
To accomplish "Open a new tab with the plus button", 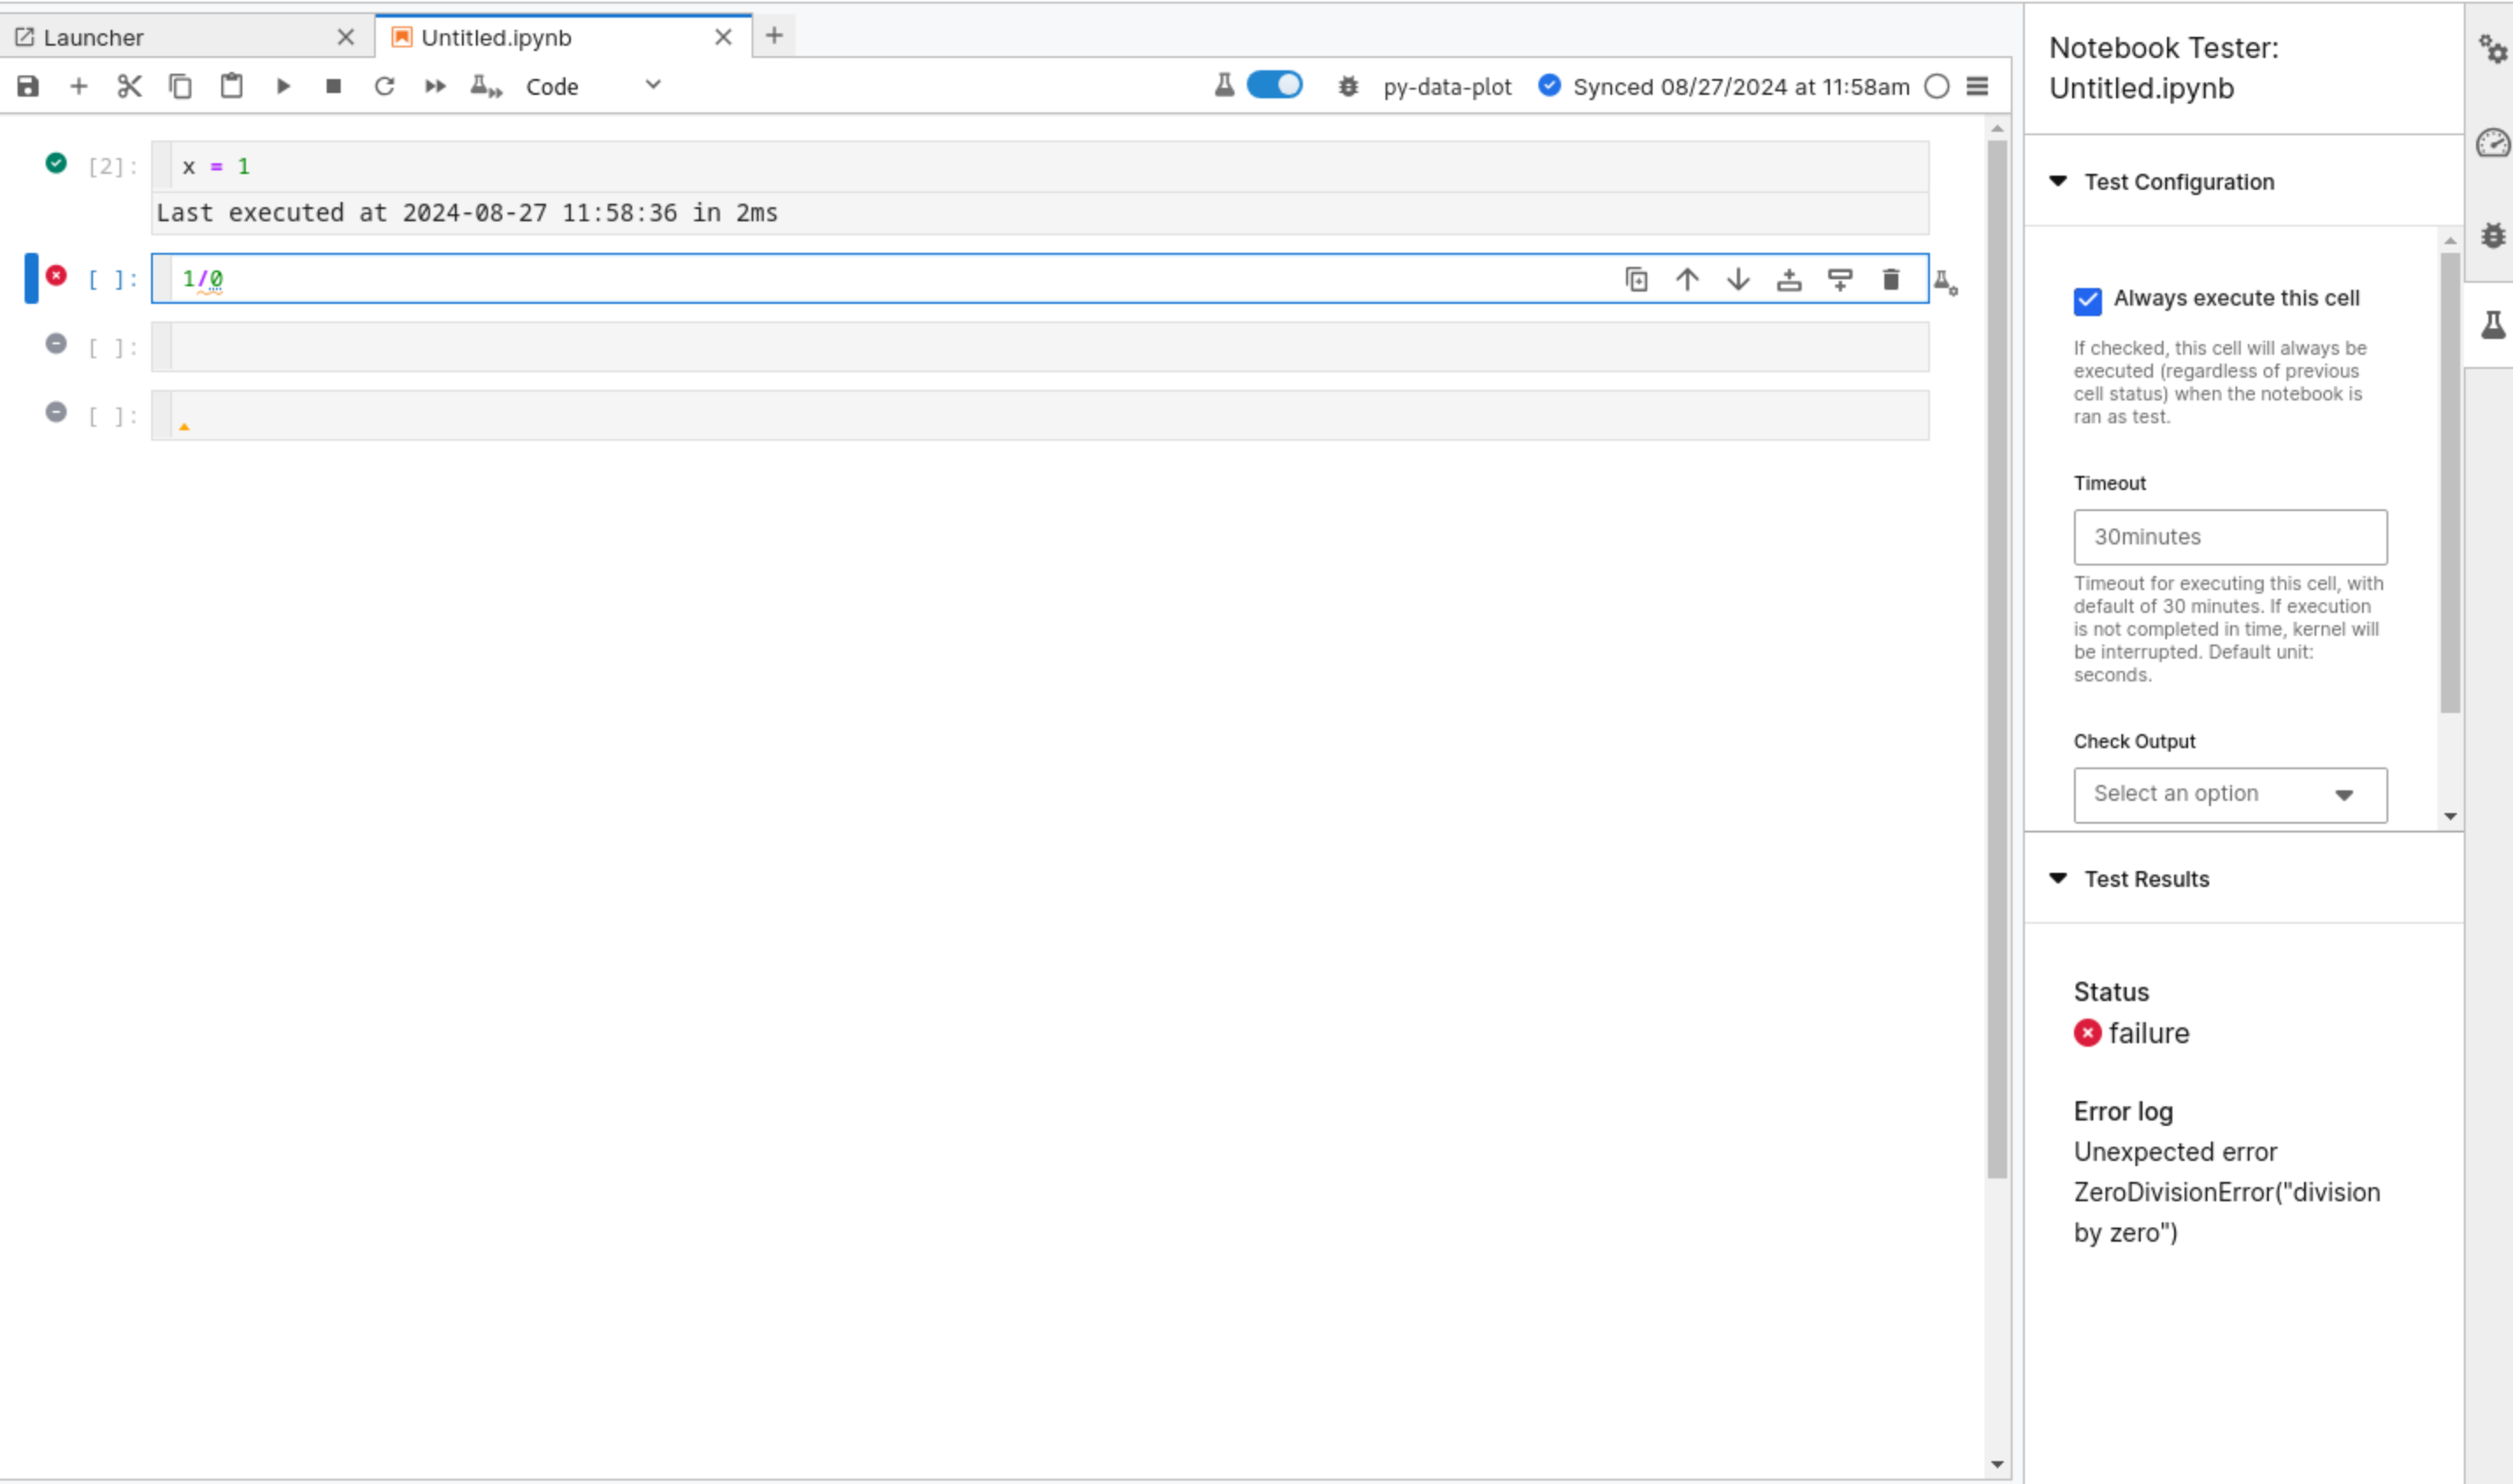I will point(774,37).
